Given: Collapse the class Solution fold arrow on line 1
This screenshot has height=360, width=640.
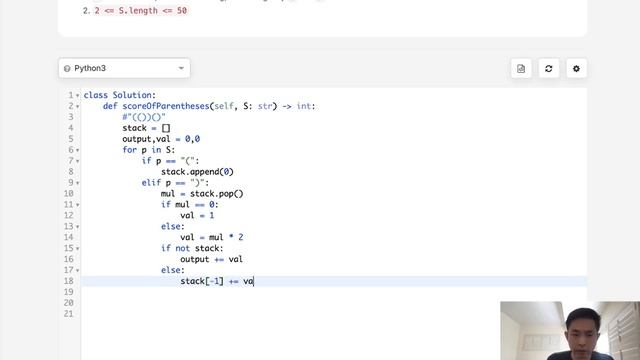Looking at the screenshot, I should [x=78, y=96].
